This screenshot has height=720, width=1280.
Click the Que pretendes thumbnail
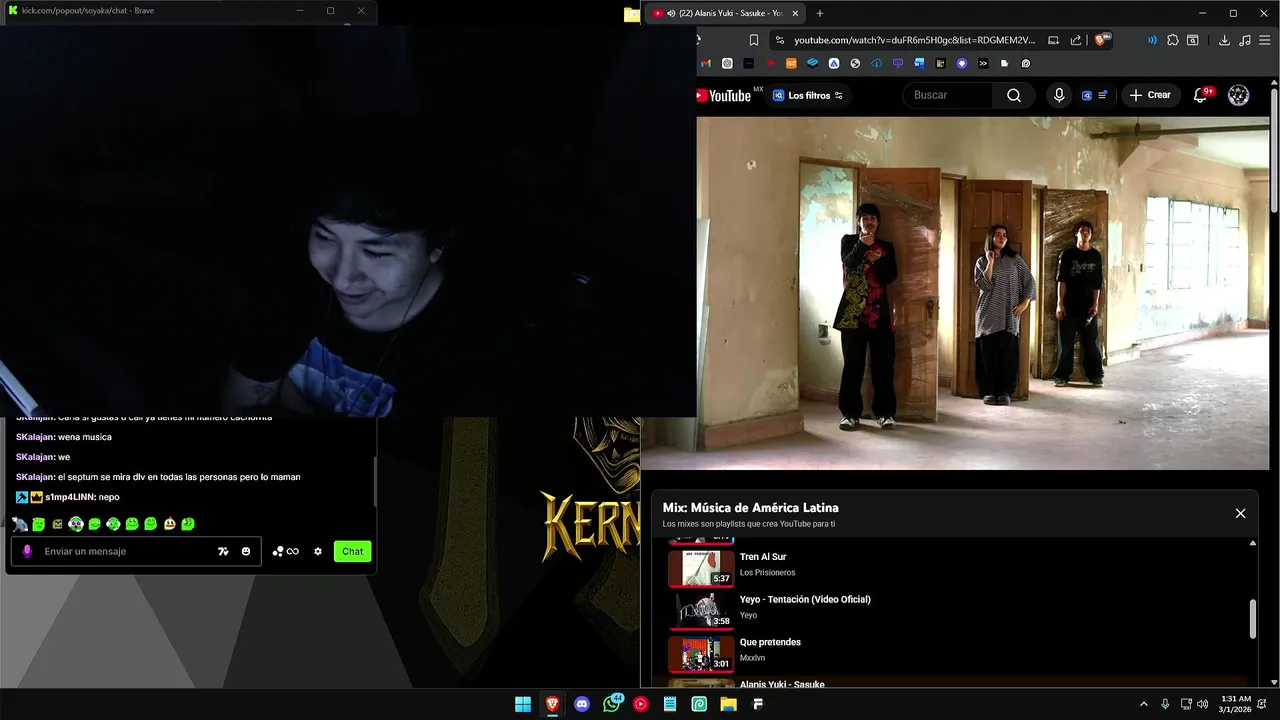(701, 653)
